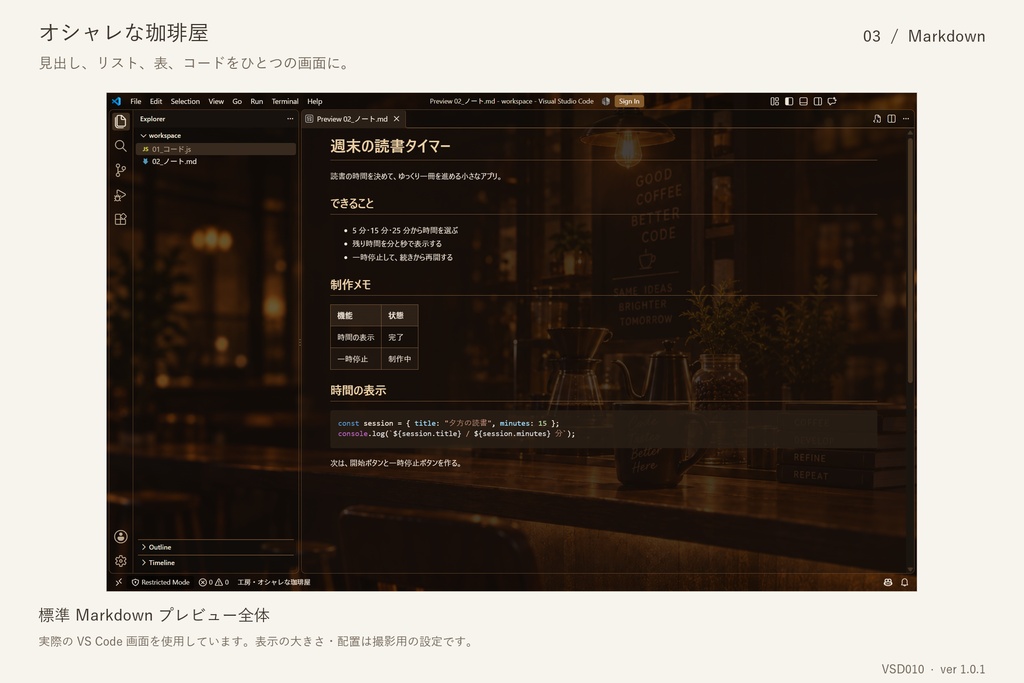Open the Search view in the activity bar
This screenshot has height=683, width=1024.
point(121,146)
